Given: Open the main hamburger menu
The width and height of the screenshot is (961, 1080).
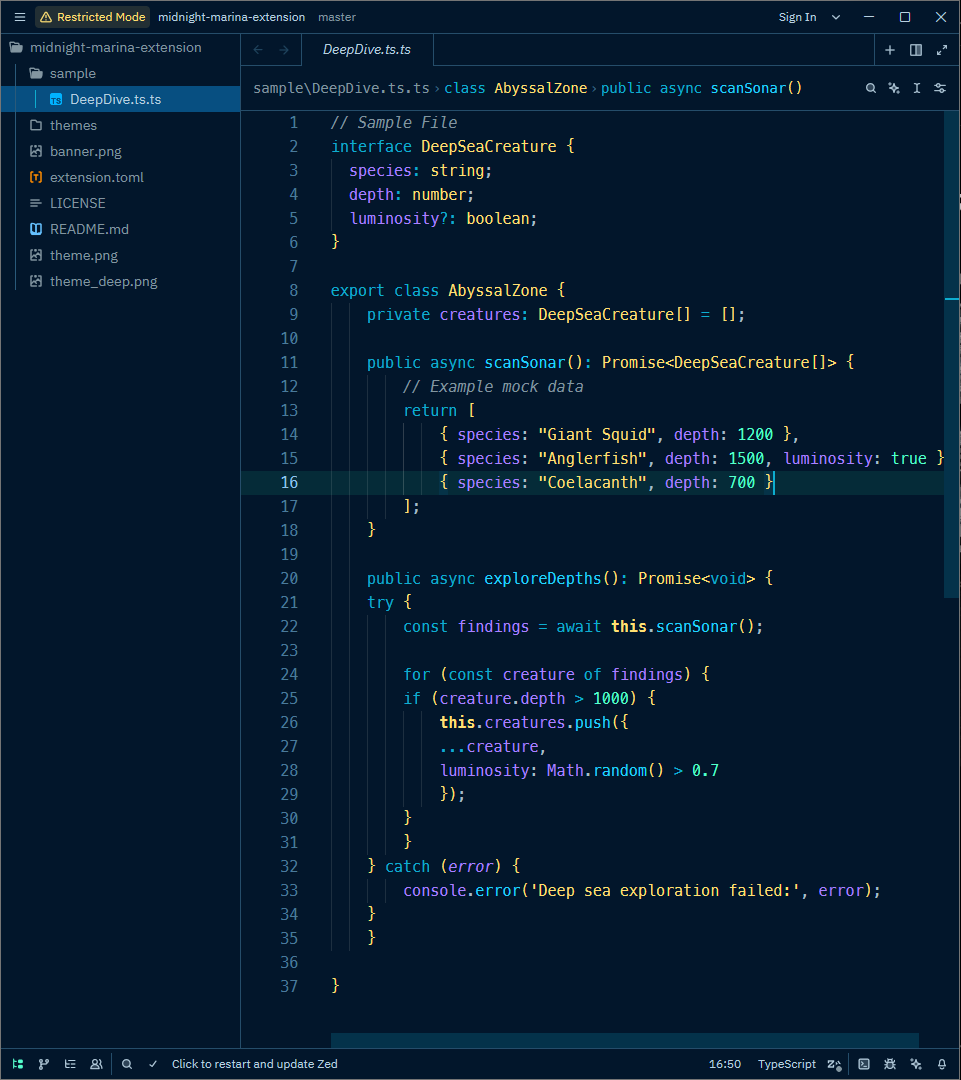Looking at the screenshot, I should point(19,17).
